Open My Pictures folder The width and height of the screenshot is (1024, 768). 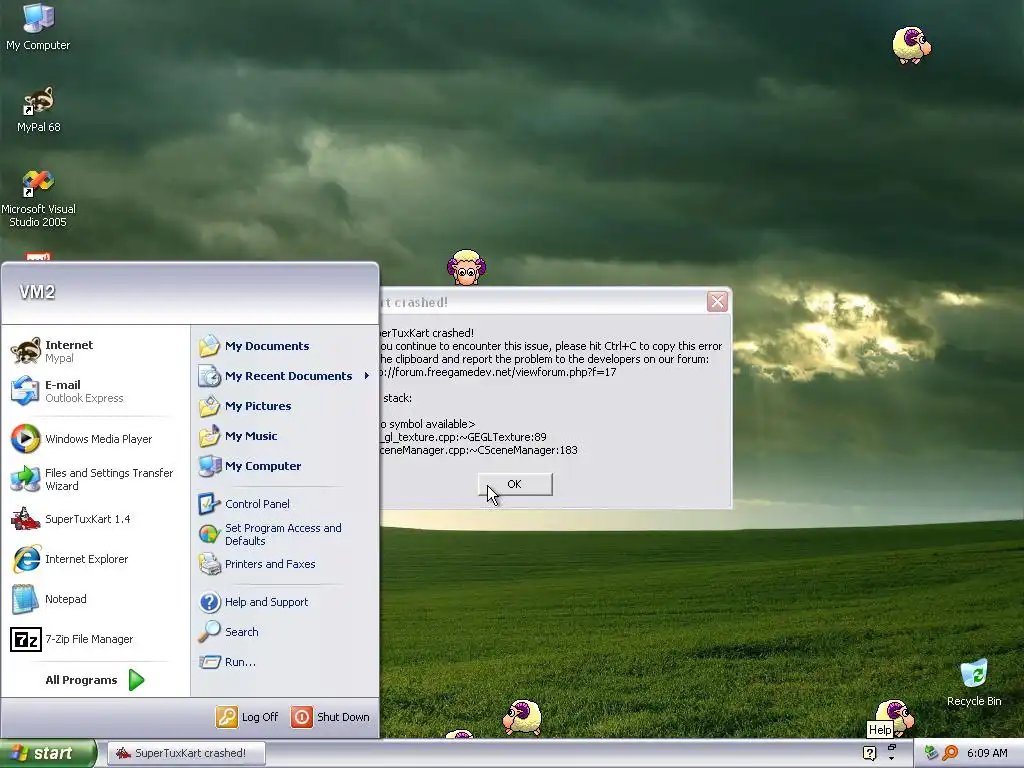click(245, 406)
